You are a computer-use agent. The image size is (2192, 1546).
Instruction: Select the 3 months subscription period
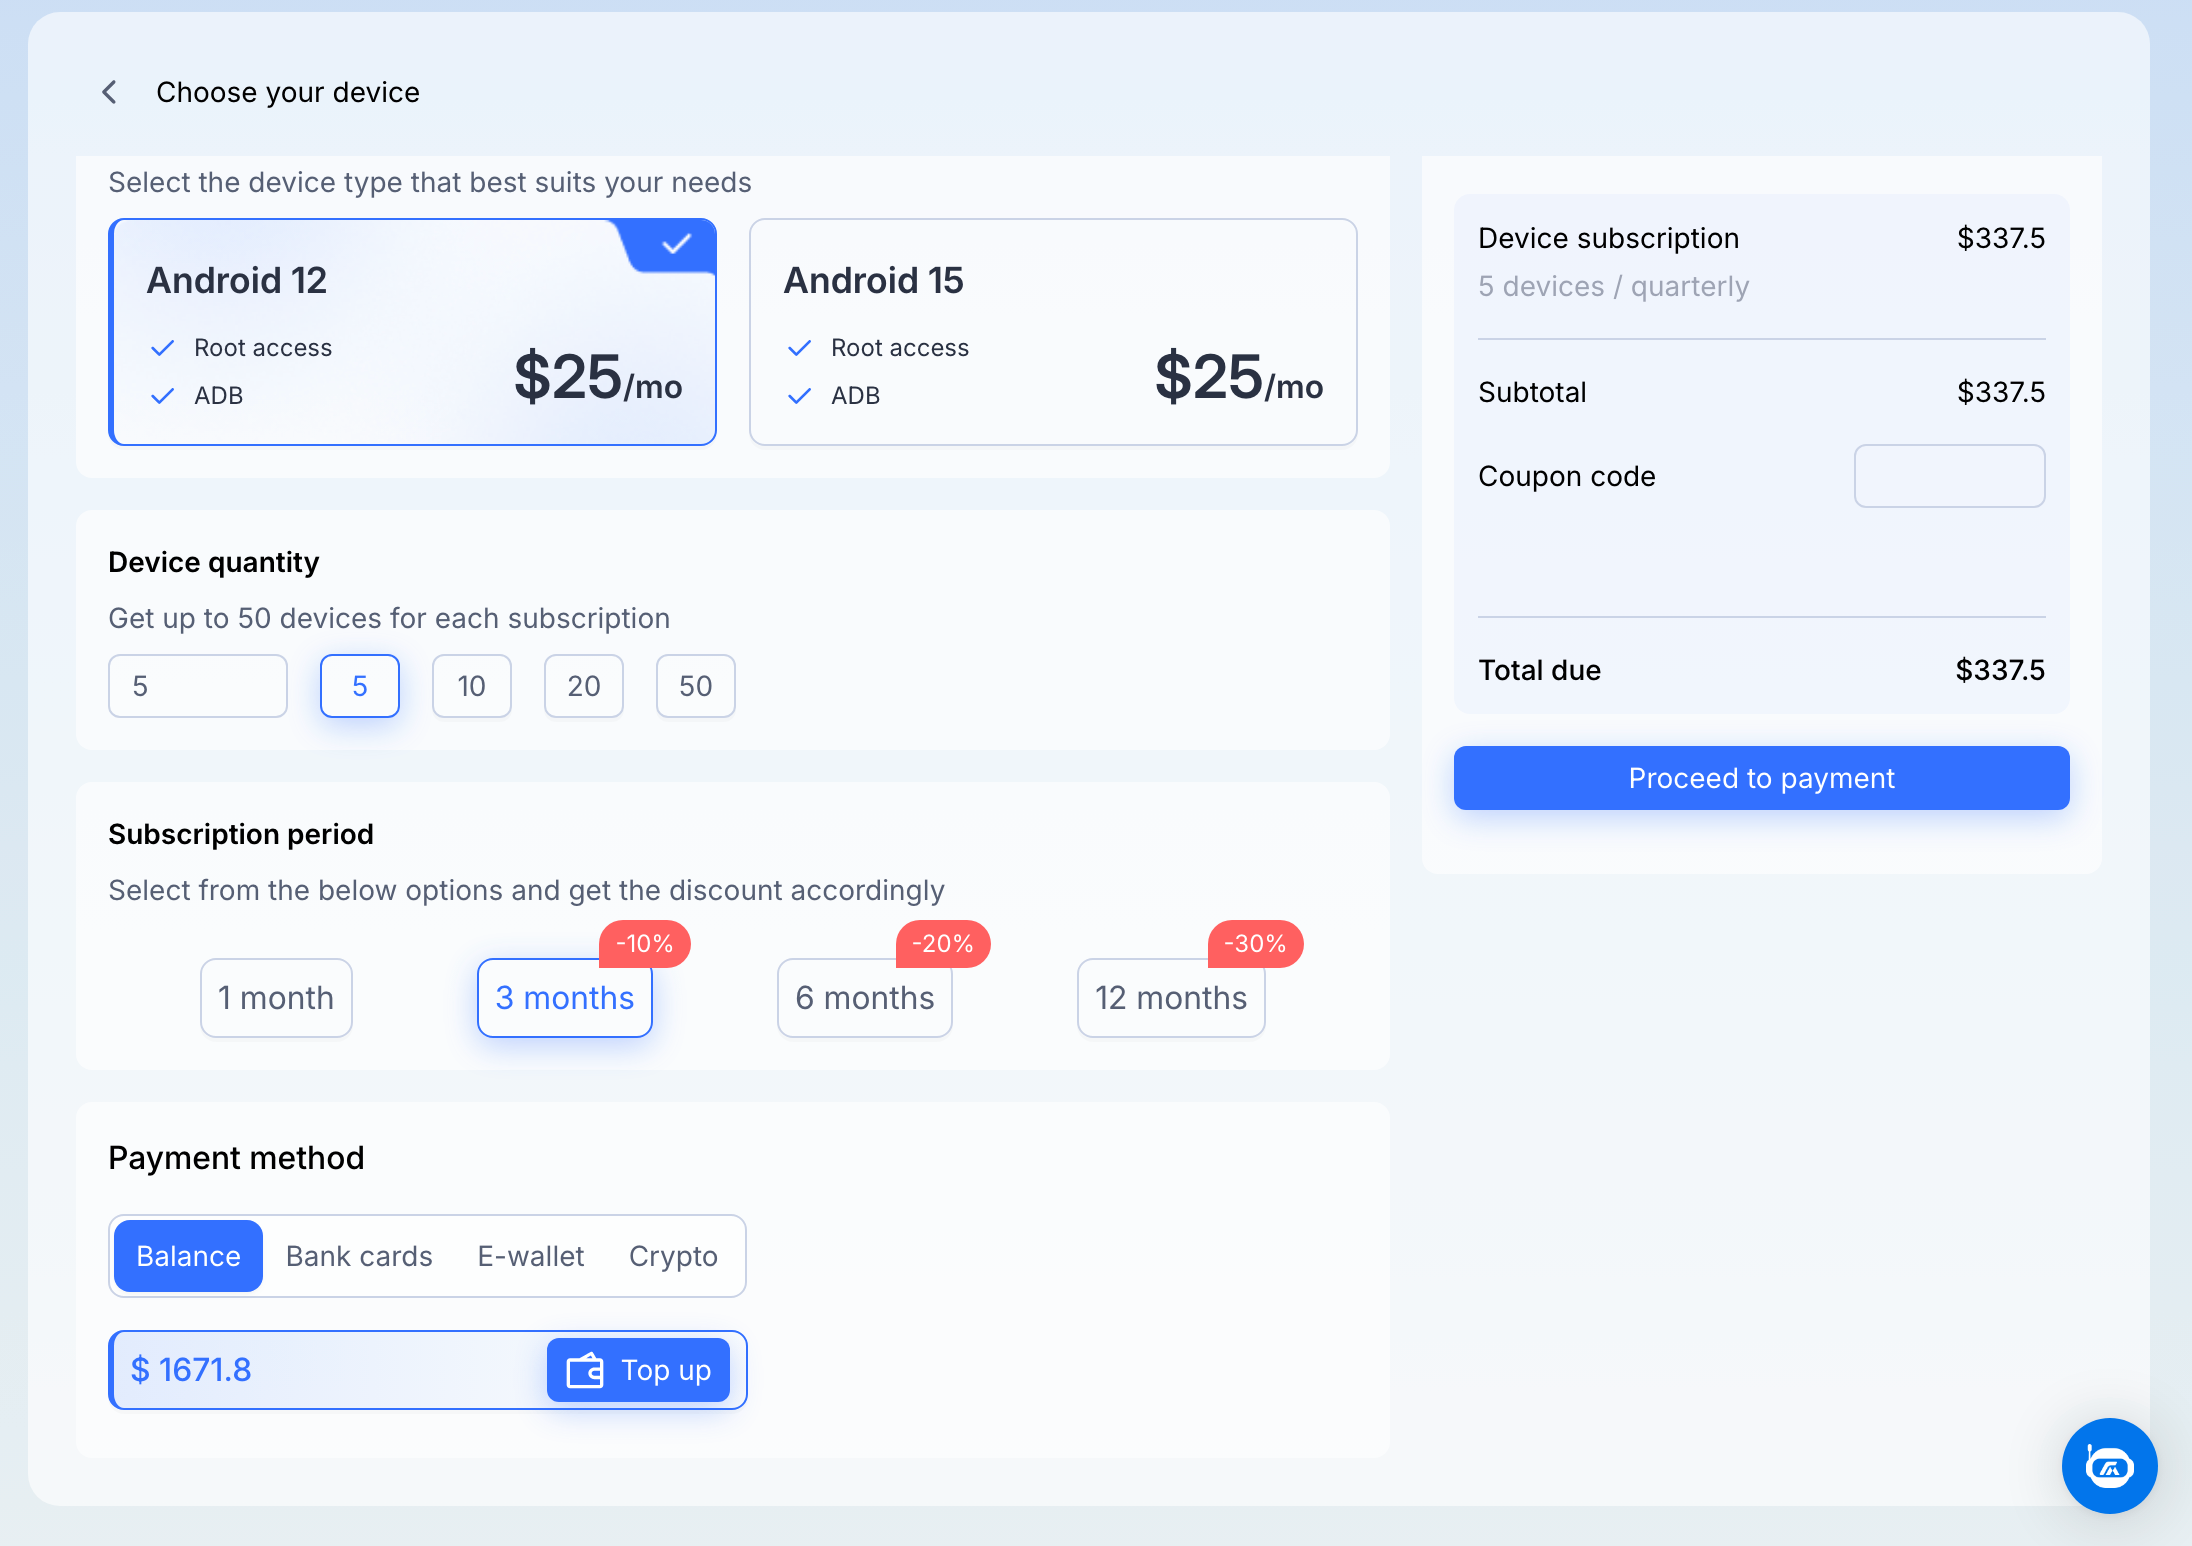pos(565,998)
